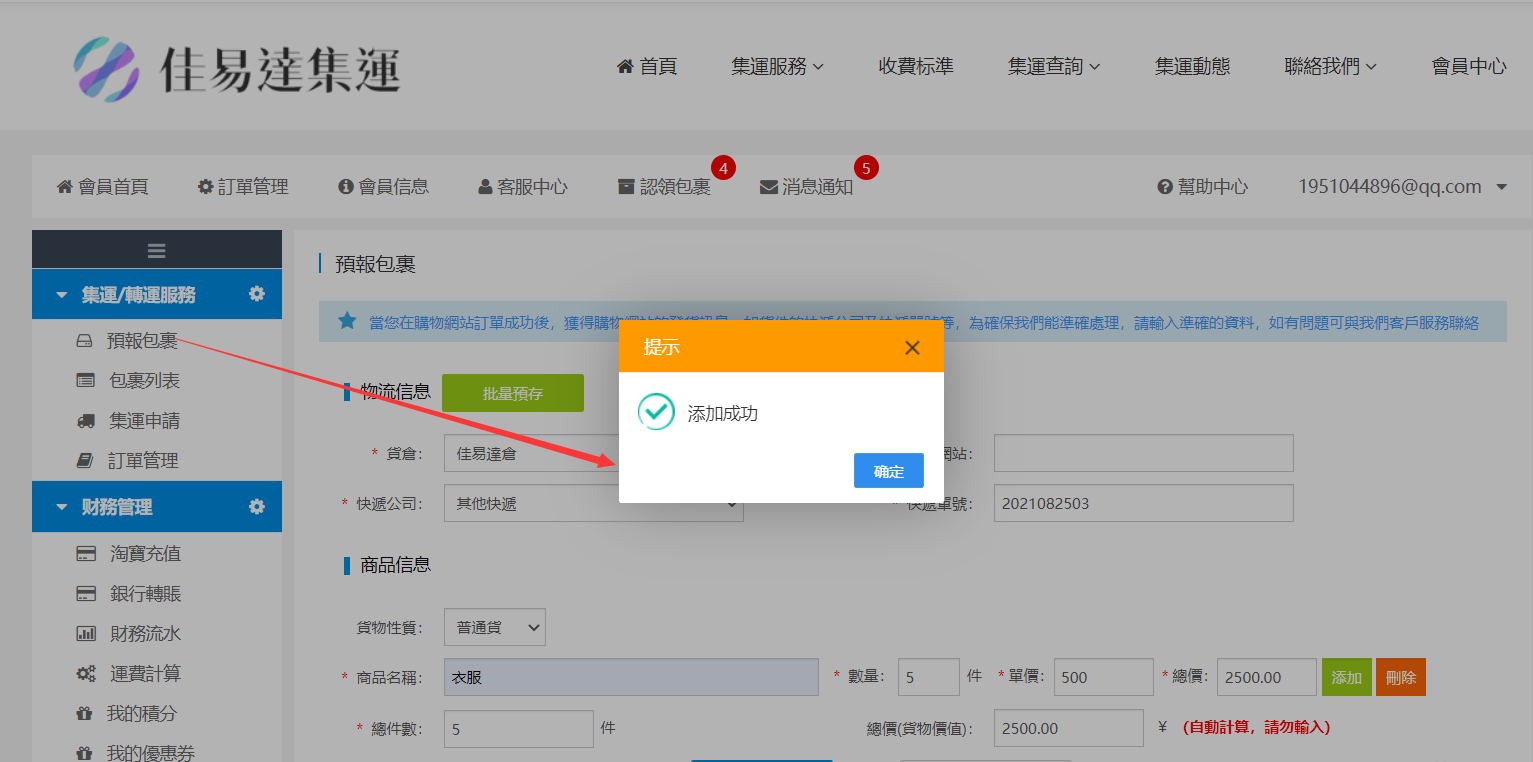Open the 貨倉 佳易達倉 dropdown

click(531, 453)
